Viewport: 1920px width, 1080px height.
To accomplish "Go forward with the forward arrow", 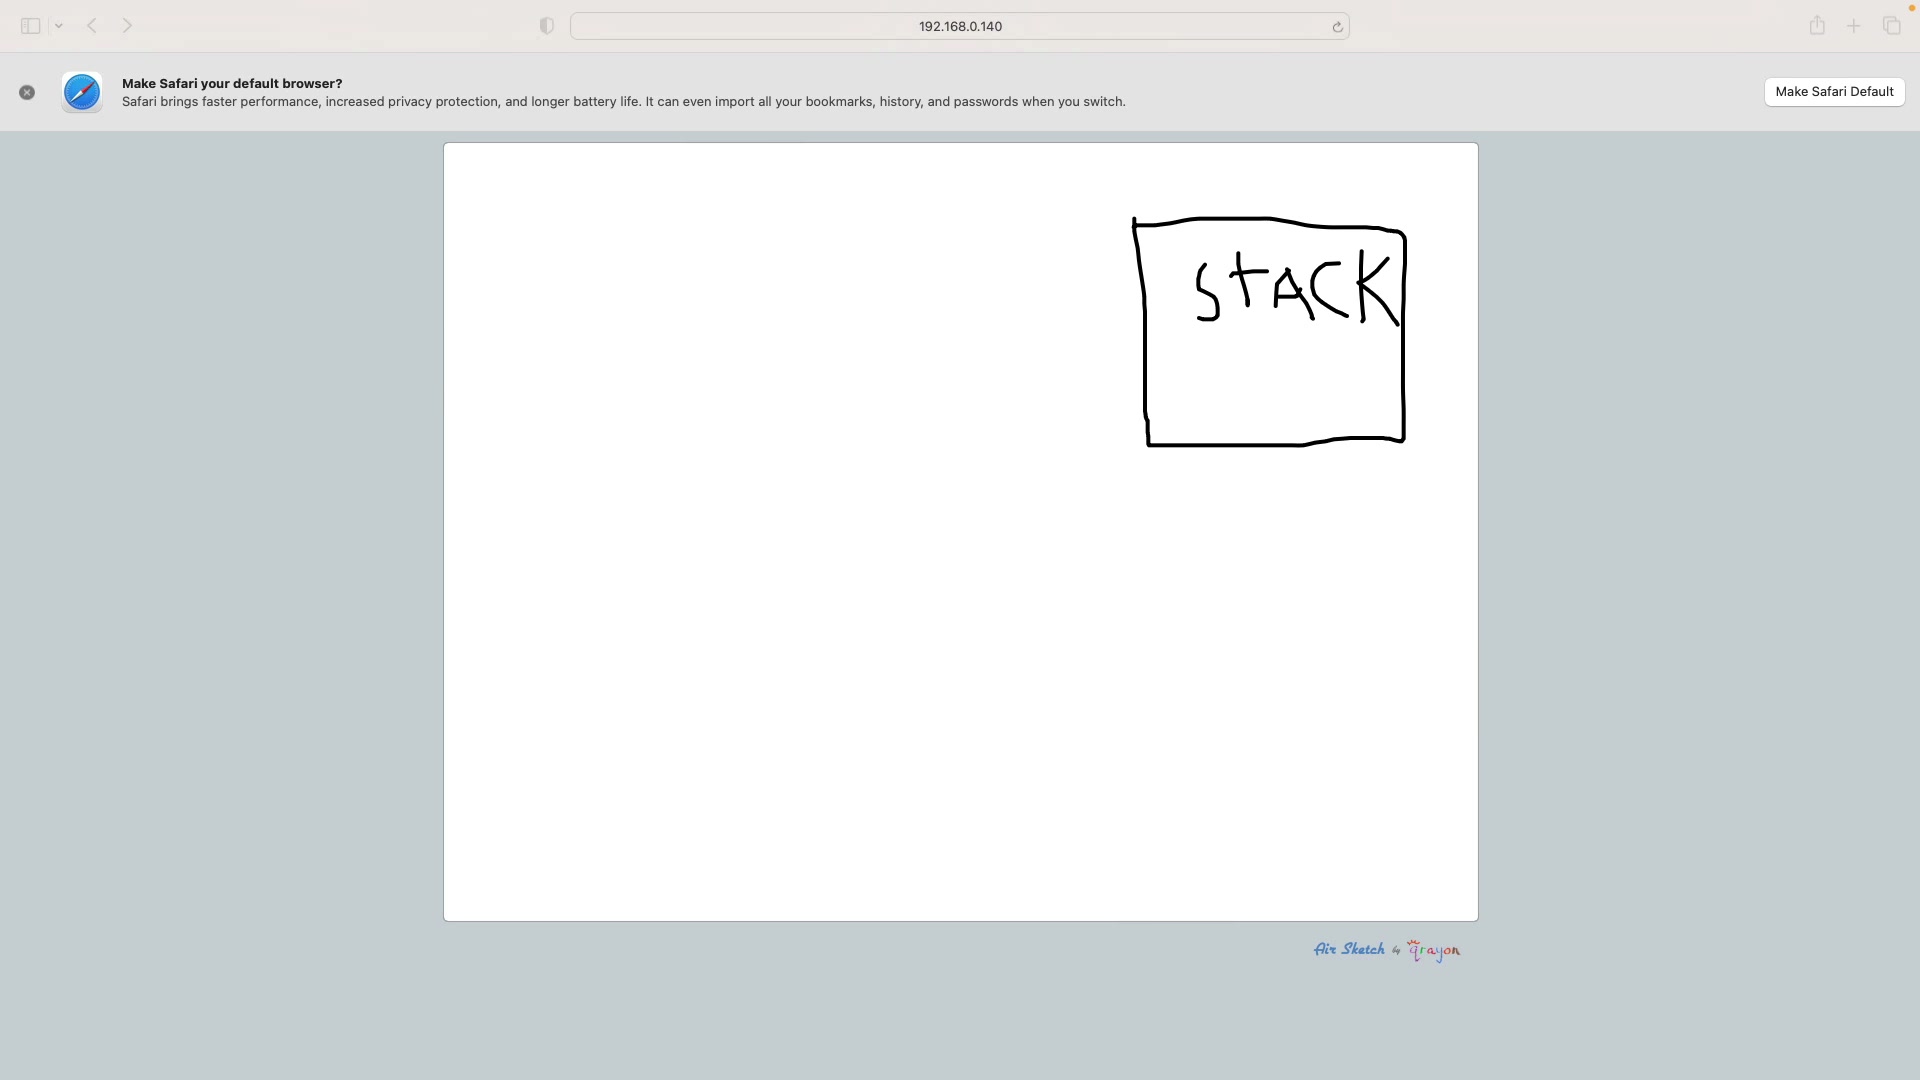I will pyautogui.click(x=127, y=26).
